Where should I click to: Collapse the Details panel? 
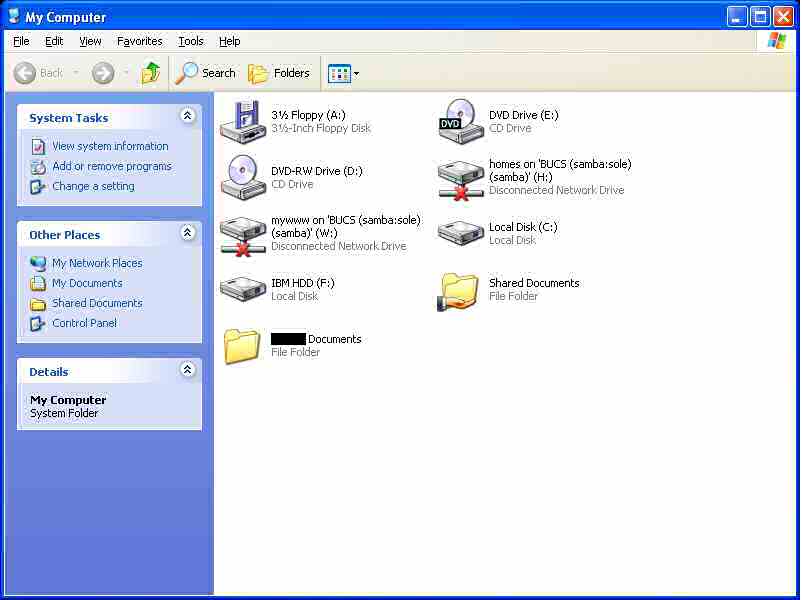187,369
